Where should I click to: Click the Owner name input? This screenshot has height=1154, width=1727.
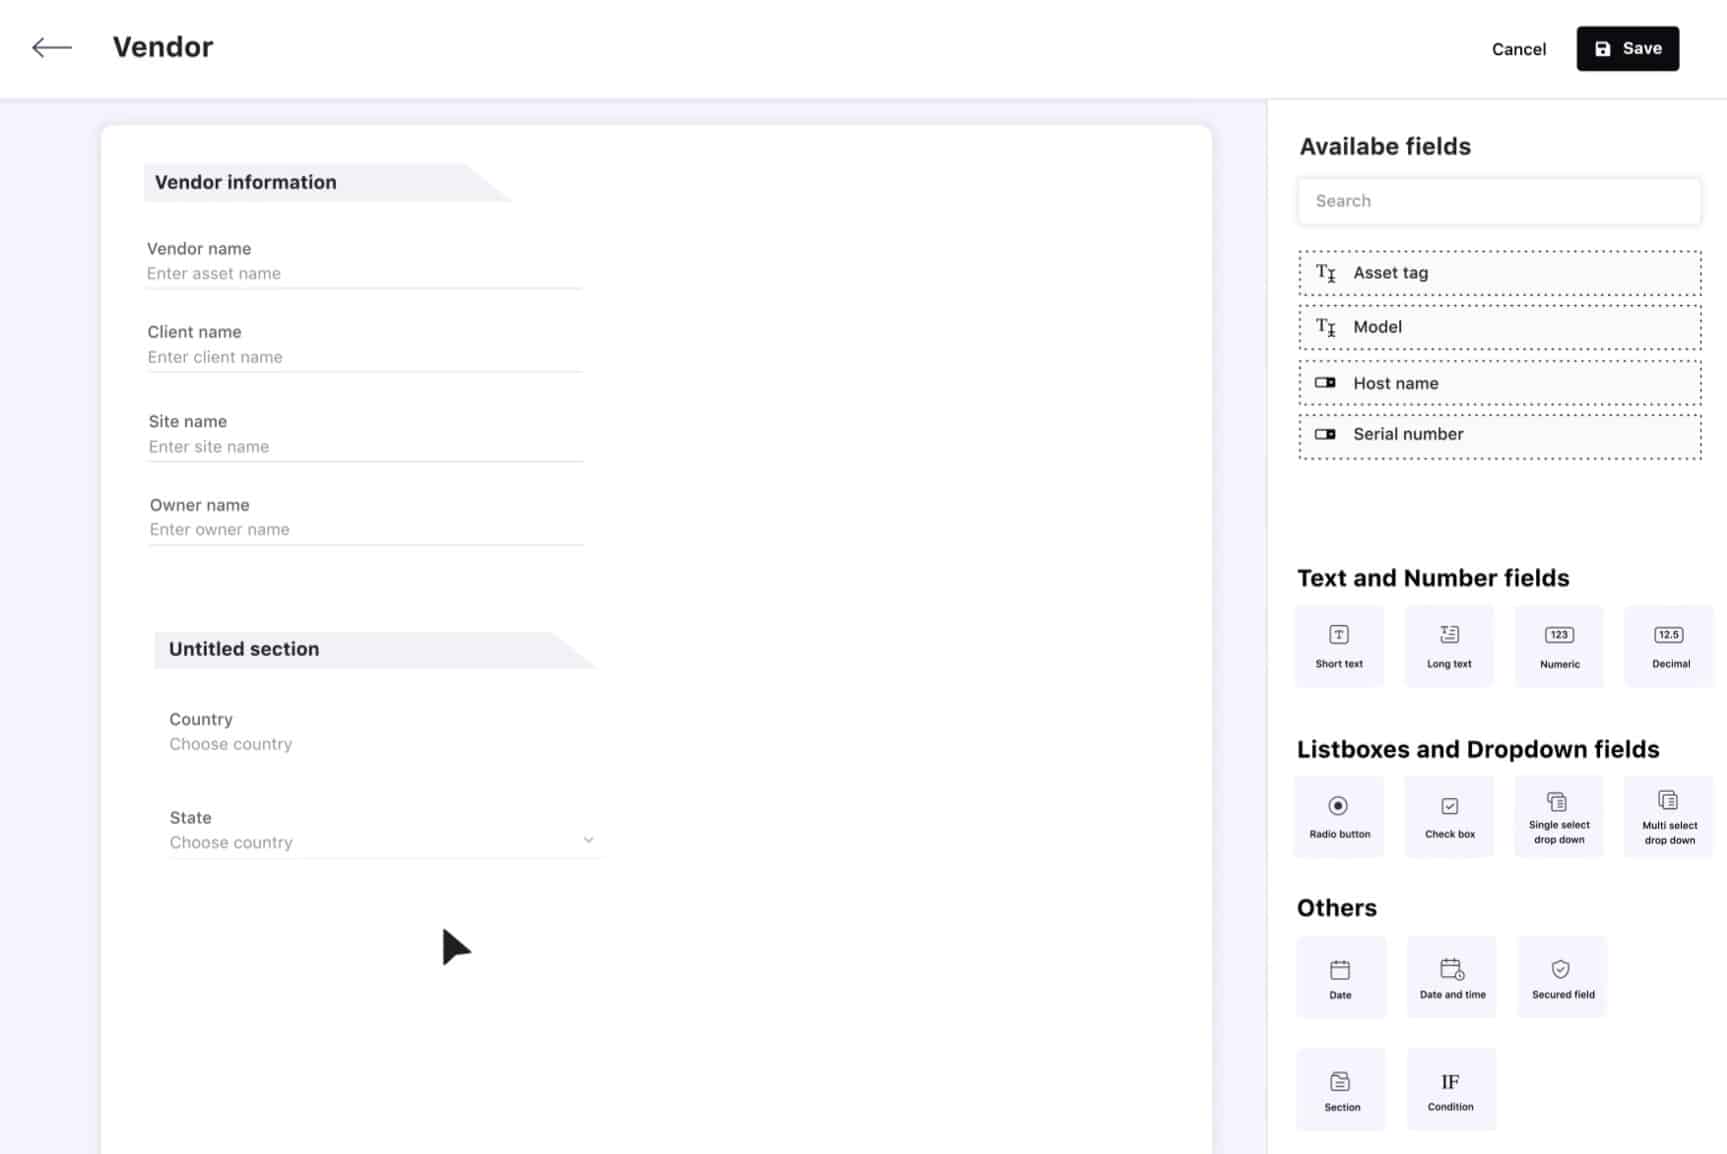pyautogui.click(x=366, y=530)
